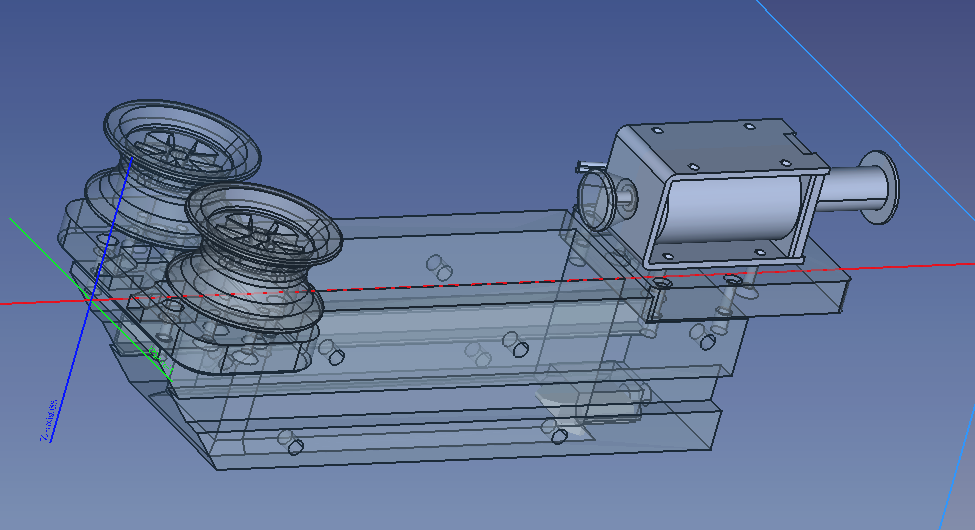This screenshot has width=975, height=530.
Task: Click the blue Z-axis label text
Action: pos(49,421)
